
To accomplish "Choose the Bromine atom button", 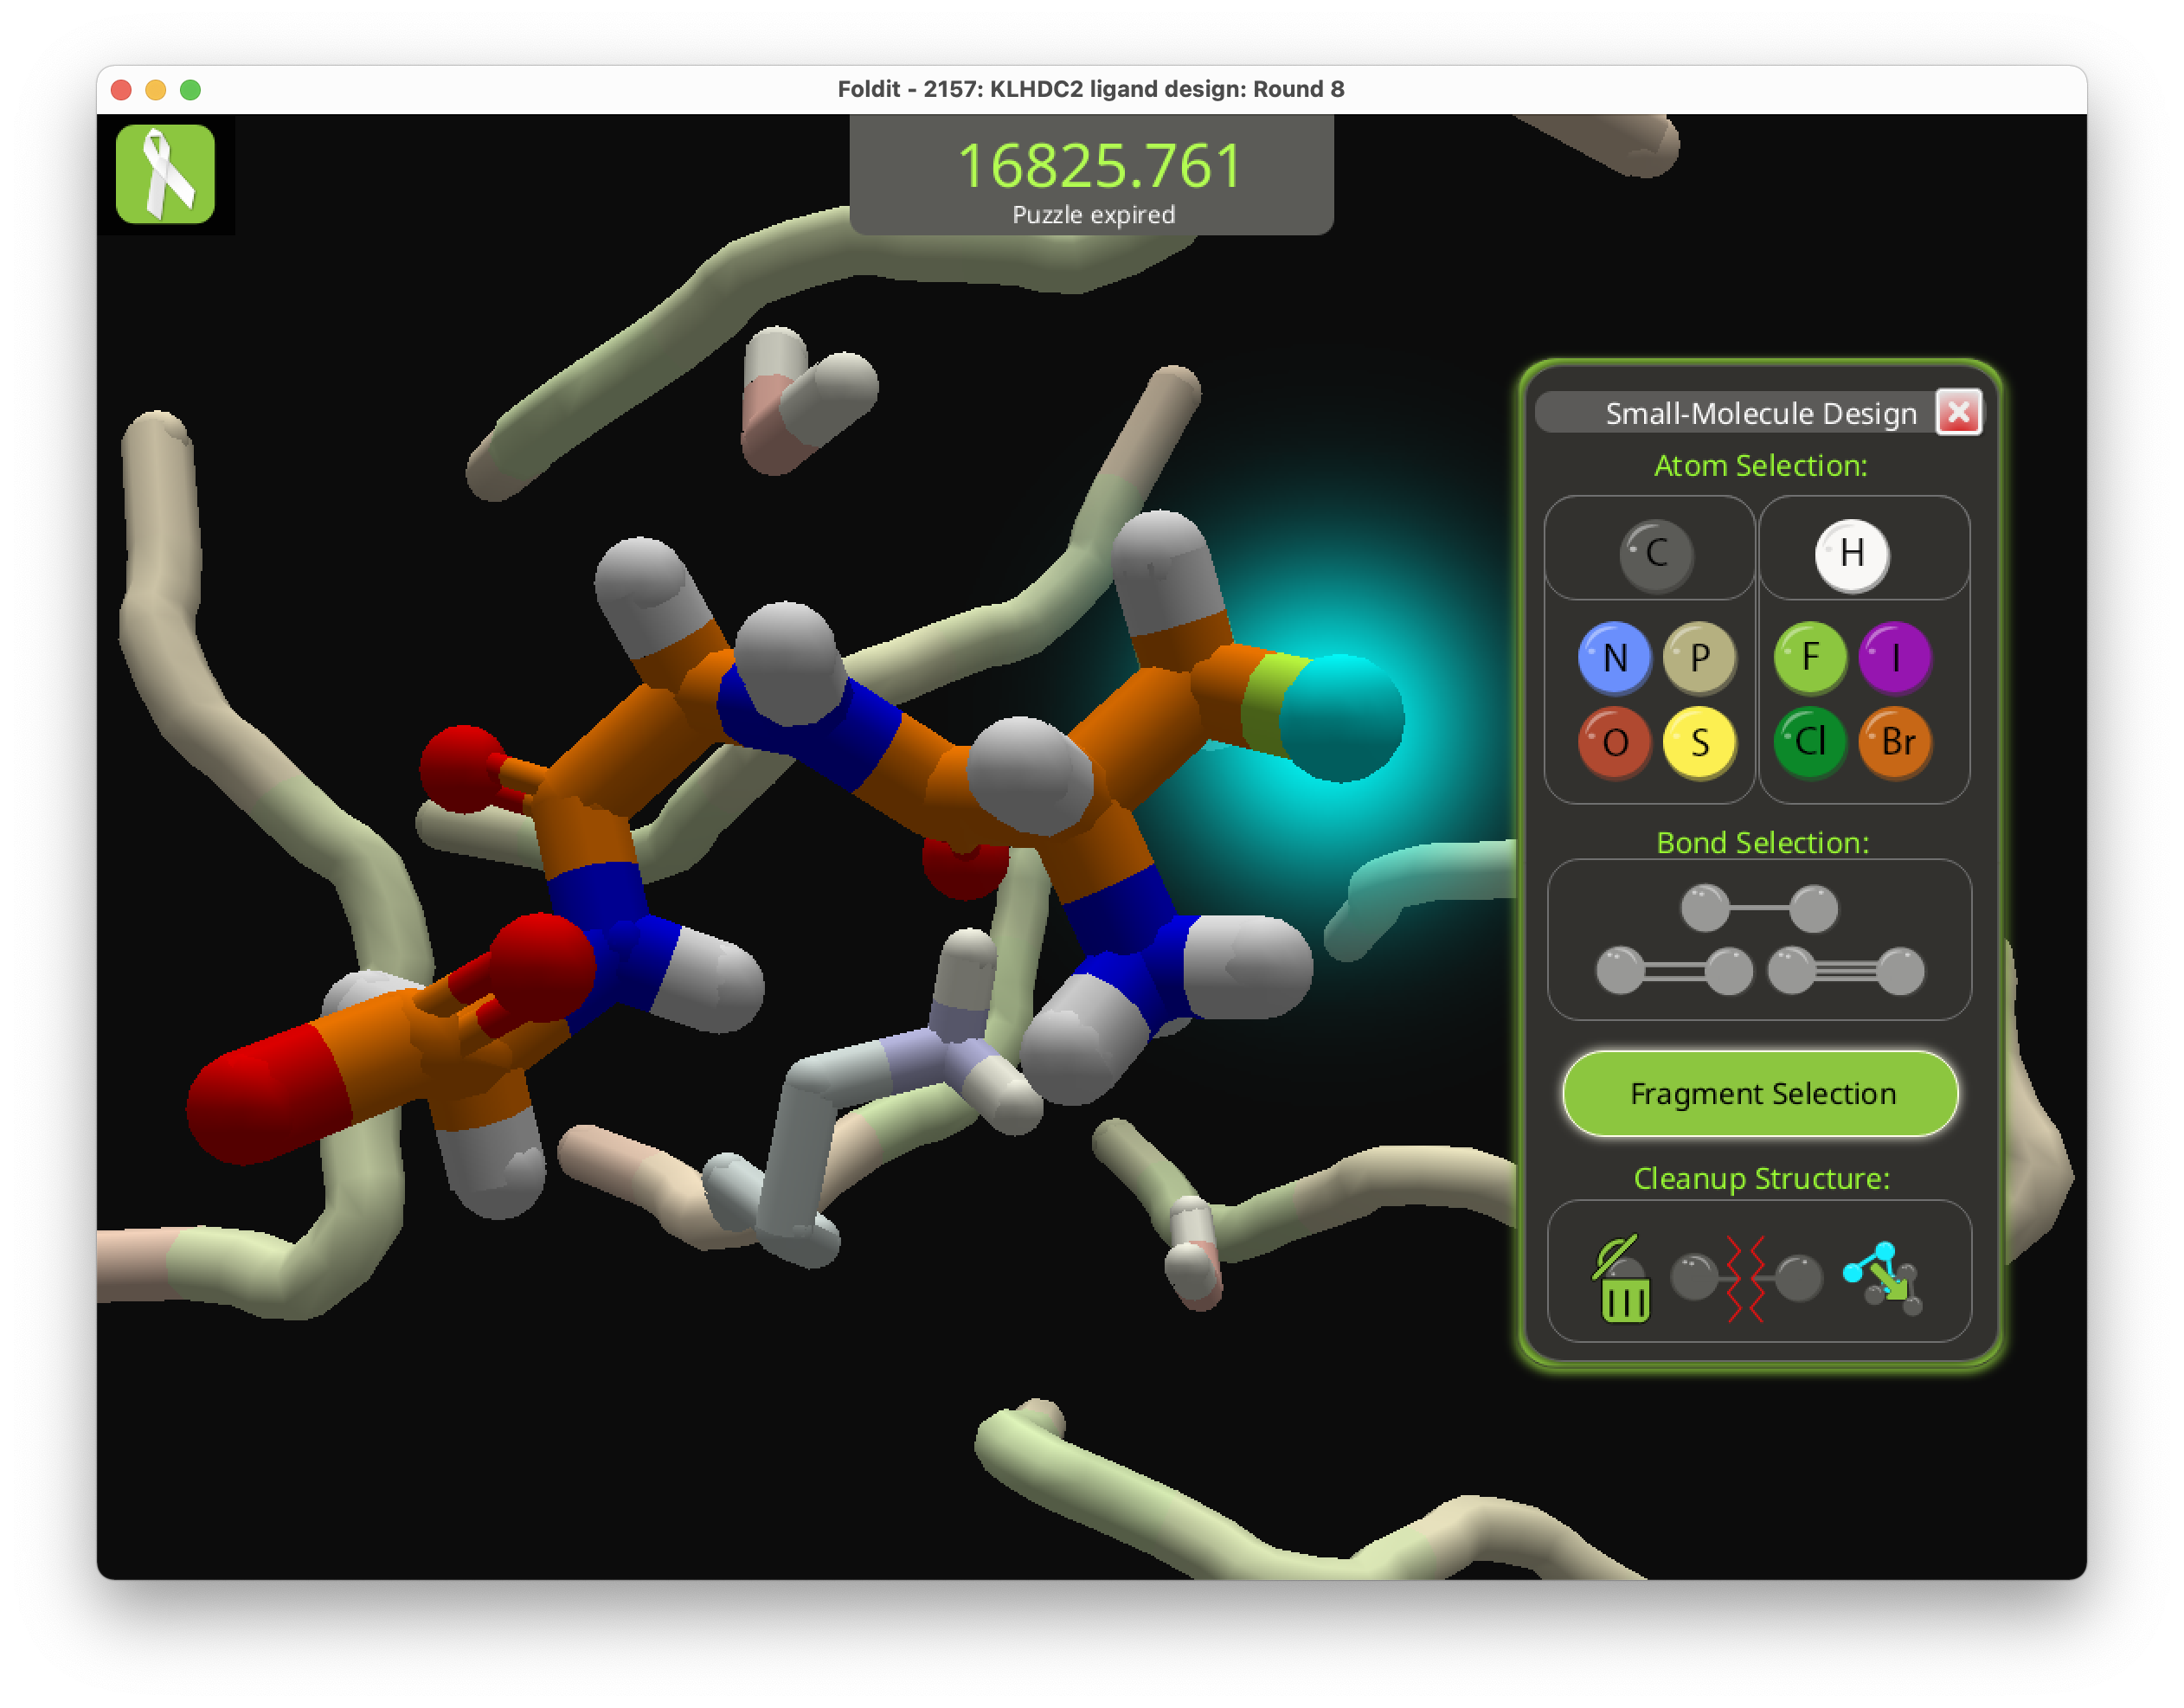I will point(1894,743).
